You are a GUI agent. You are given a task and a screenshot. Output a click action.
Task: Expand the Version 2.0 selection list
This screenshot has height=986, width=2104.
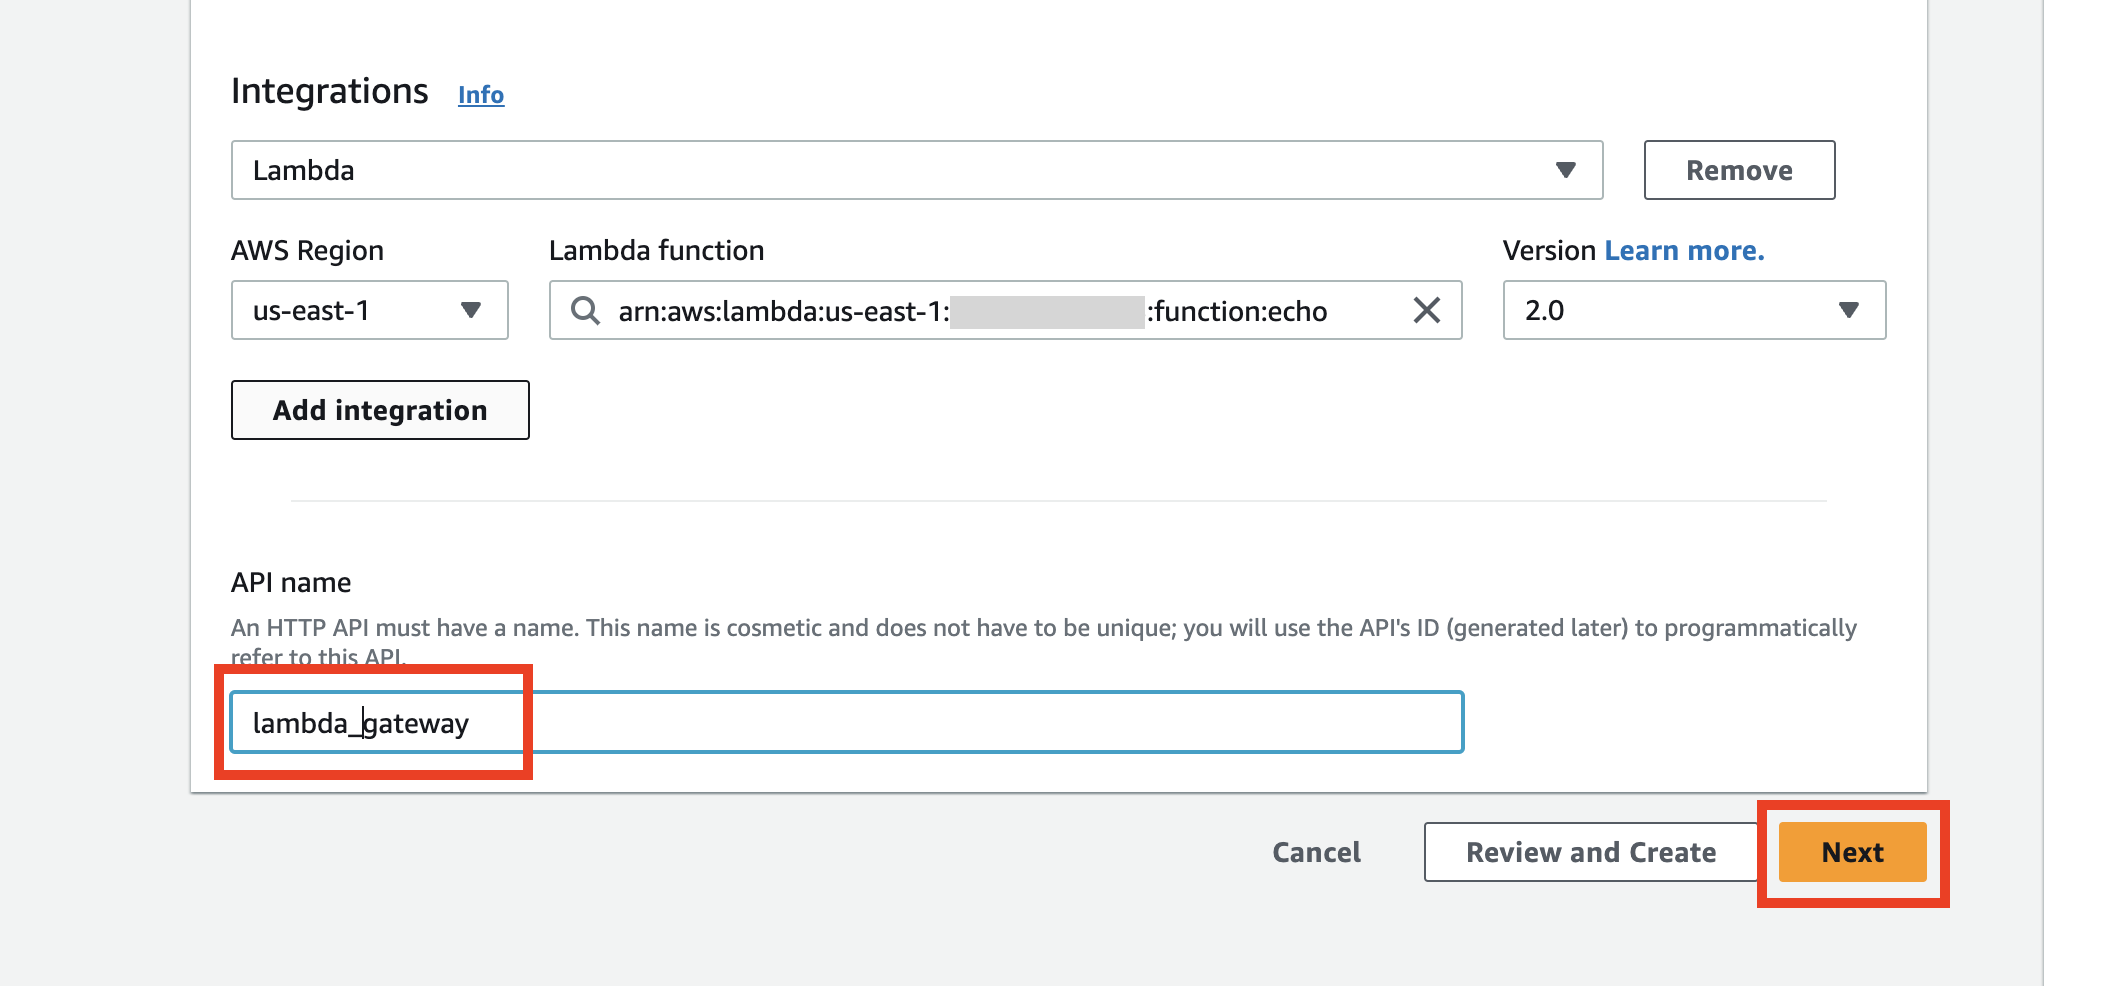(x=1693, y=311)
